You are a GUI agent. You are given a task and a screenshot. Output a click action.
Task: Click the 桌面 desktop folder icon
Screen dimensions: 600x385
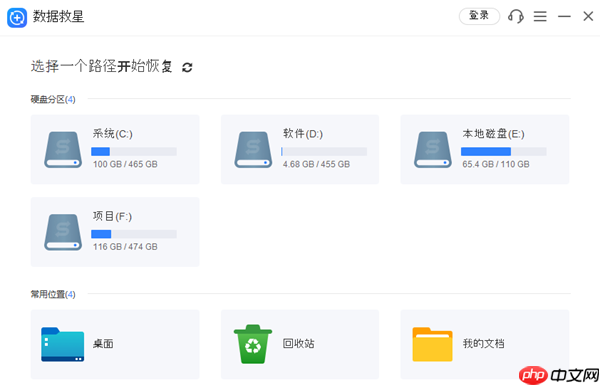63,344
